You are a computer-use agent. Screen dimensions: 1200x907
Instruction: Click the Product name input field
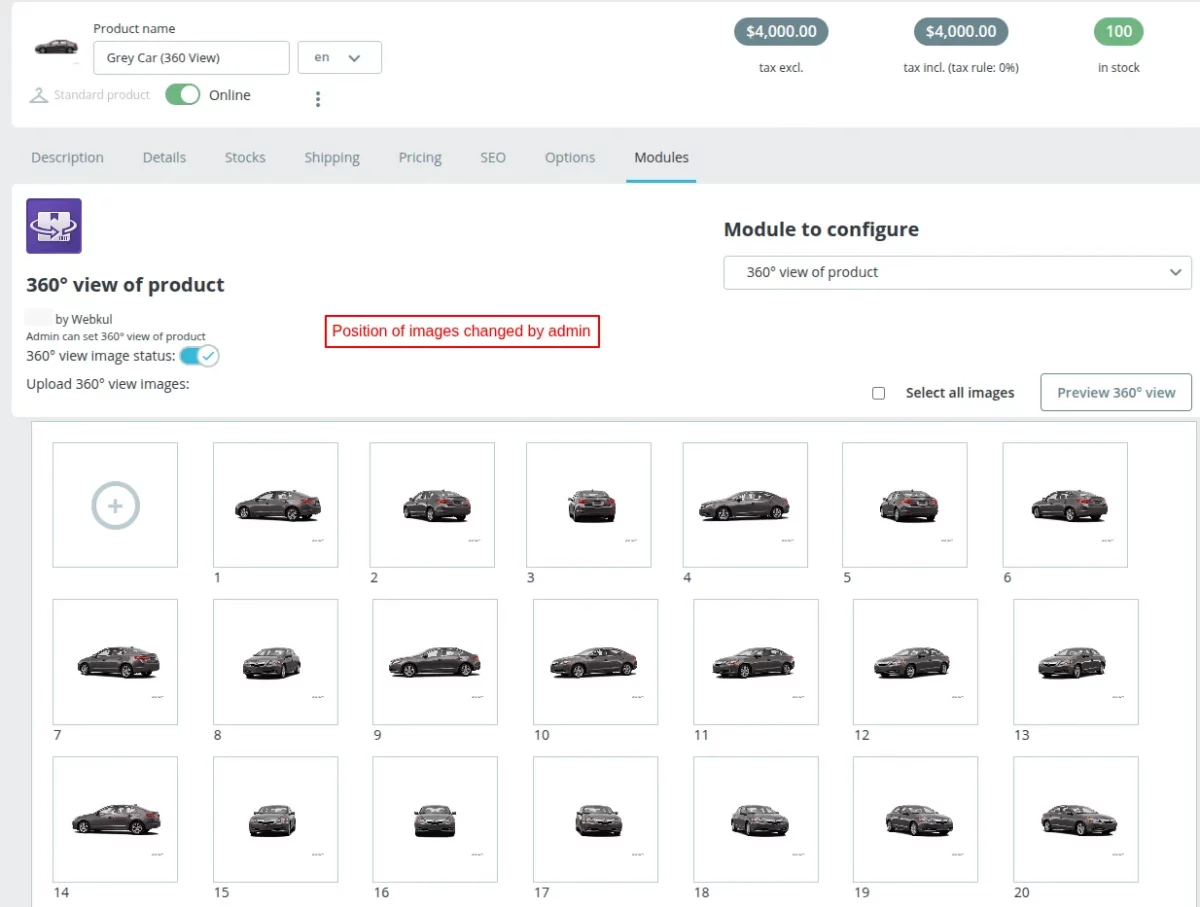(191, 58)
